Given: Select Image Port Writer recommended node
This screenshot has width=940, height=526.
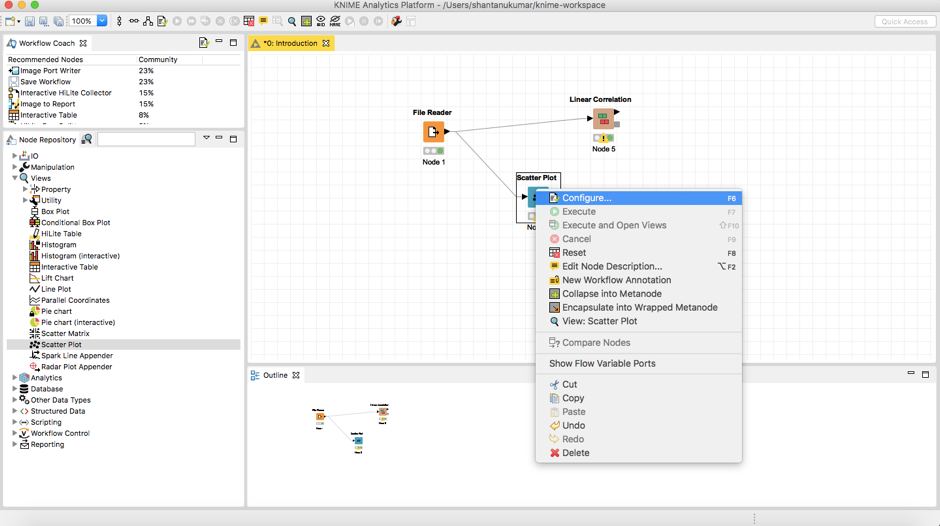Looking at the screenshot, I should [x=50, y=70].
